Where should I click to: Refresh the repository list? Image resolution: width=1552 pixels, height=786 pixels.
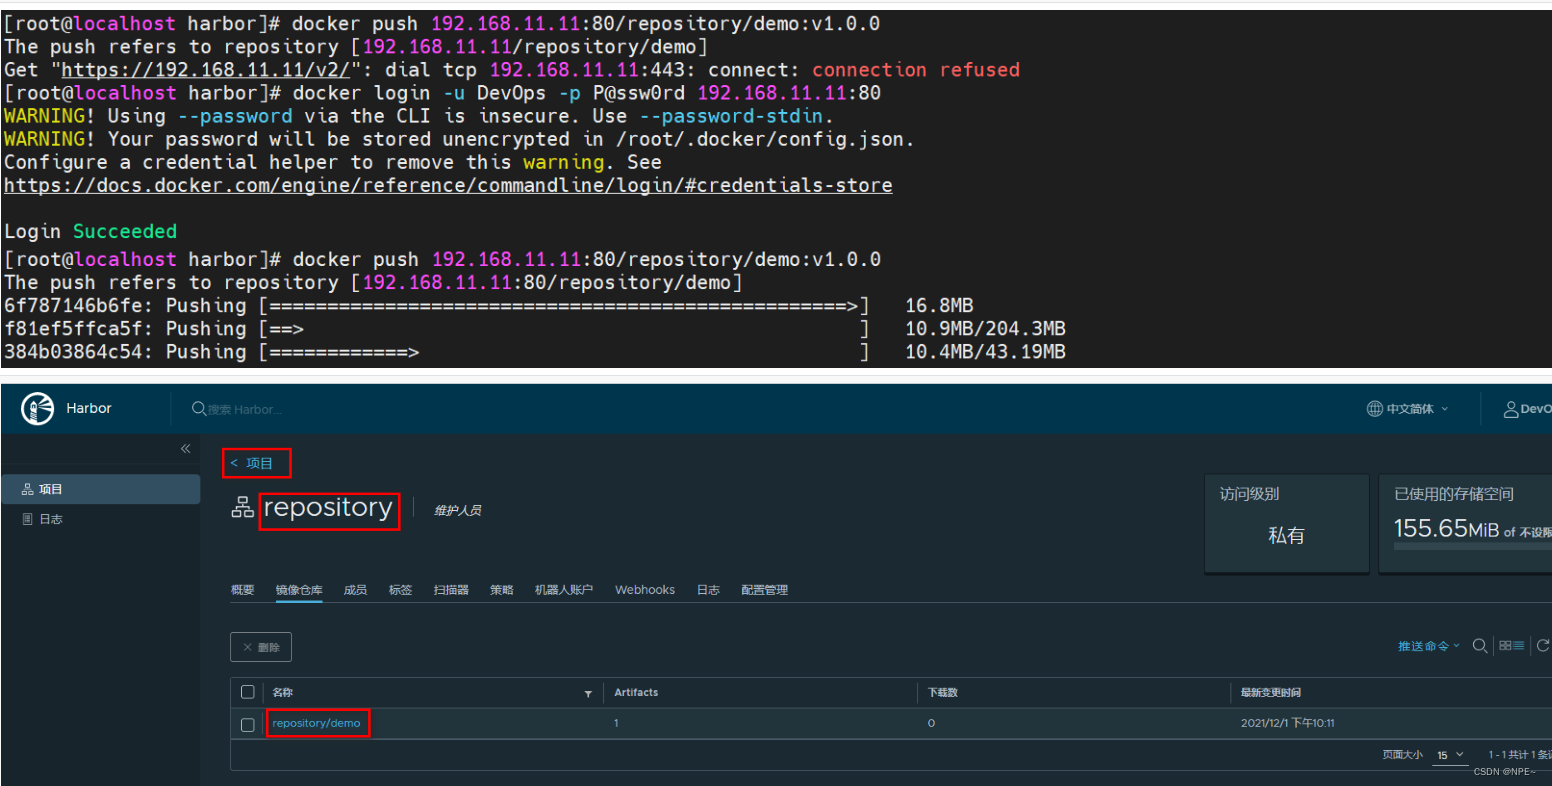click(x=1543, y=646)
